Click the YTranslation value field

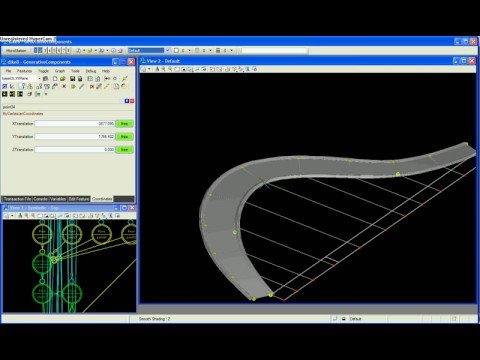(75, 137)
